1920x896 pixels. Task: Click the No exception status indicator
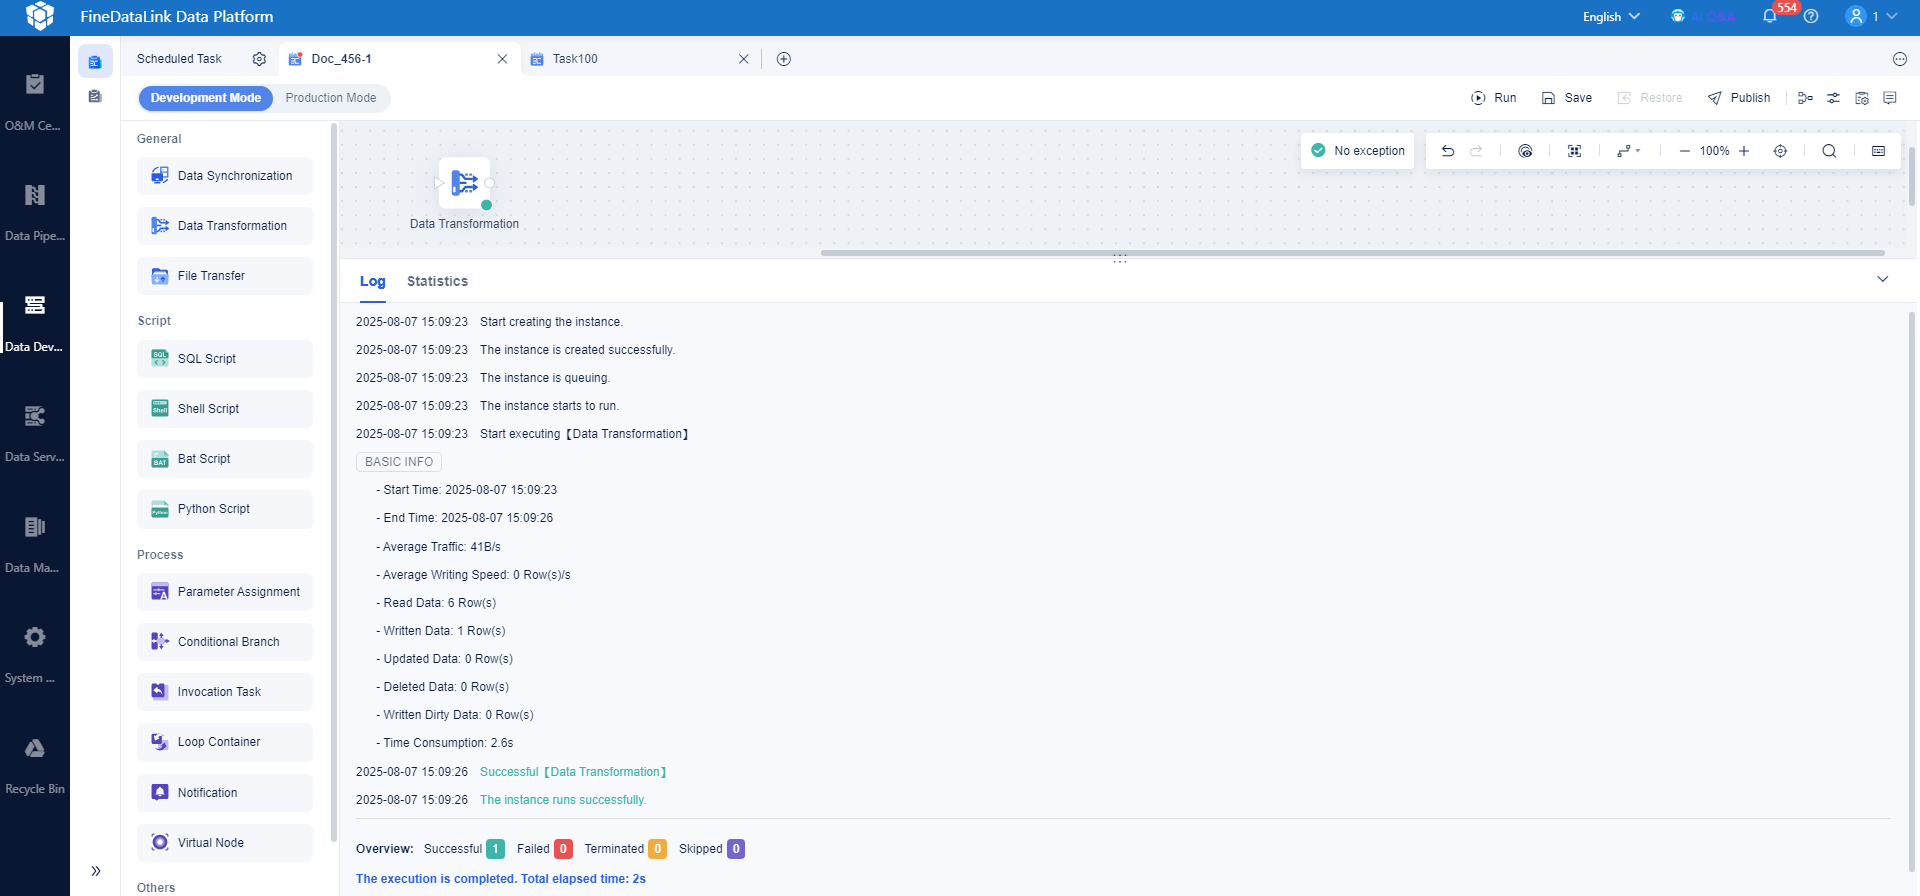click(x=1358, y=151)
